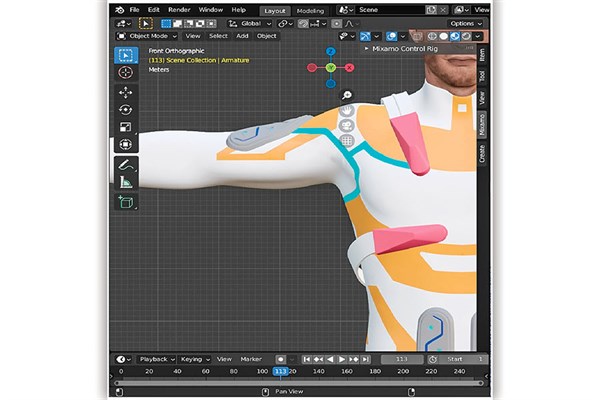Select the Add Cube tool

pos(126,202)
